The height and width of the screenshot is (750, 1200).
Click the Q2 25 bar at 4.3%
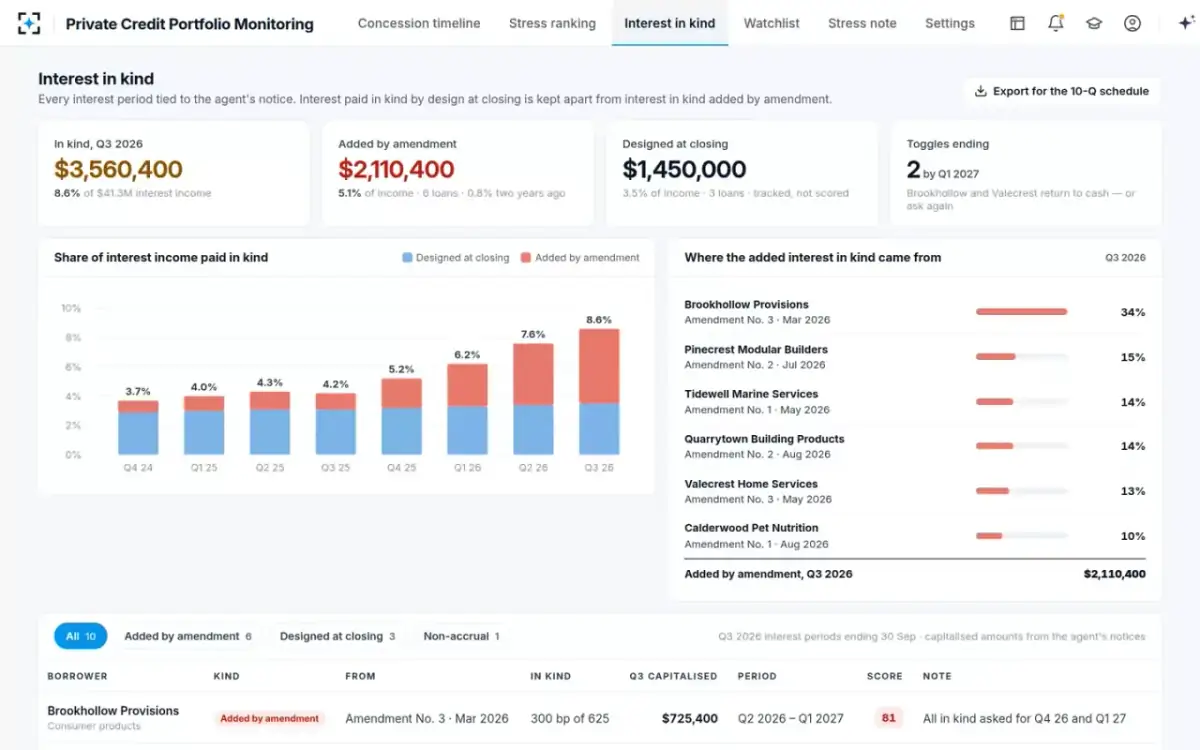click(270, 423)
